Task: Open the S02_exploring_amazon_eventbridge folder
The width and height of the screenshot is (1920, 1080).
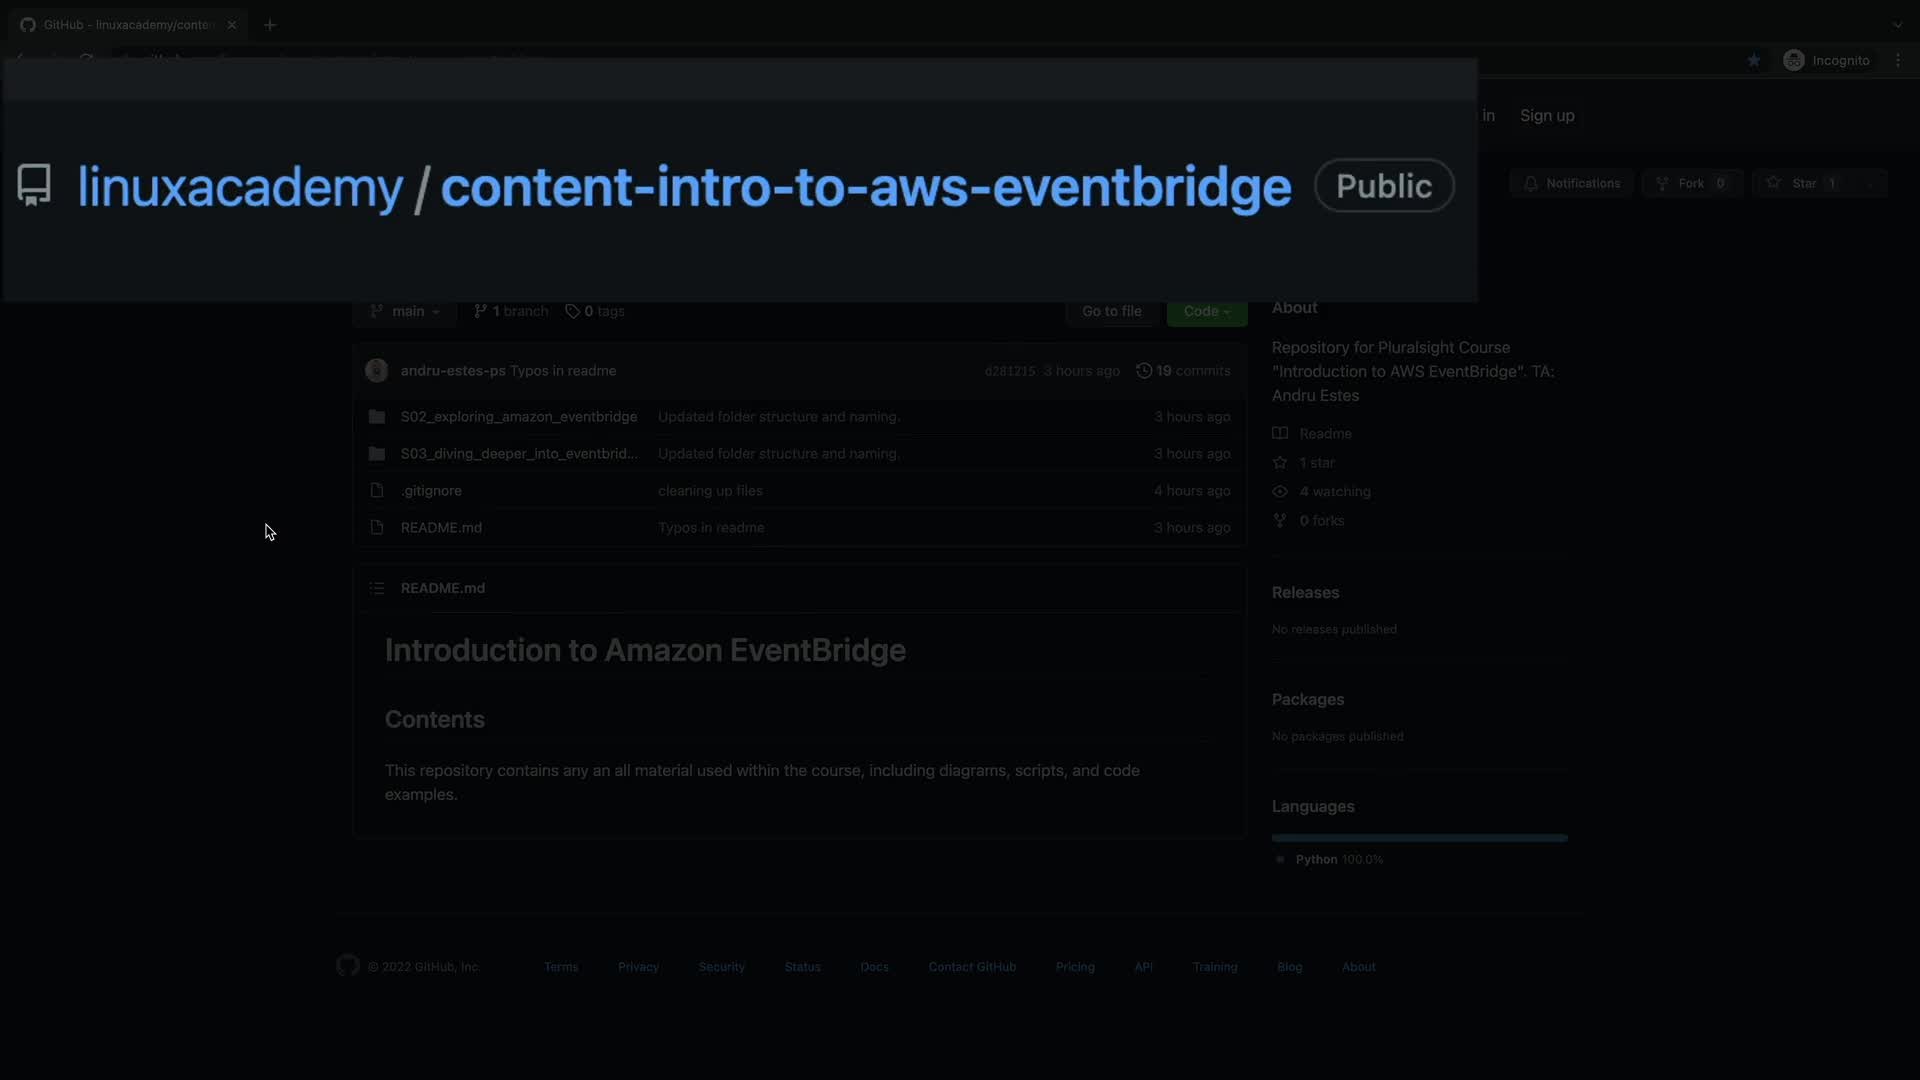Action: pos(518,417)
